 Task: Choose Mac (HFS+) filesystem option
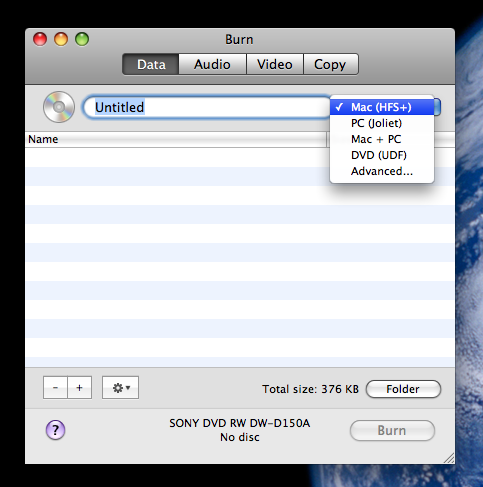tap(382, 107)
